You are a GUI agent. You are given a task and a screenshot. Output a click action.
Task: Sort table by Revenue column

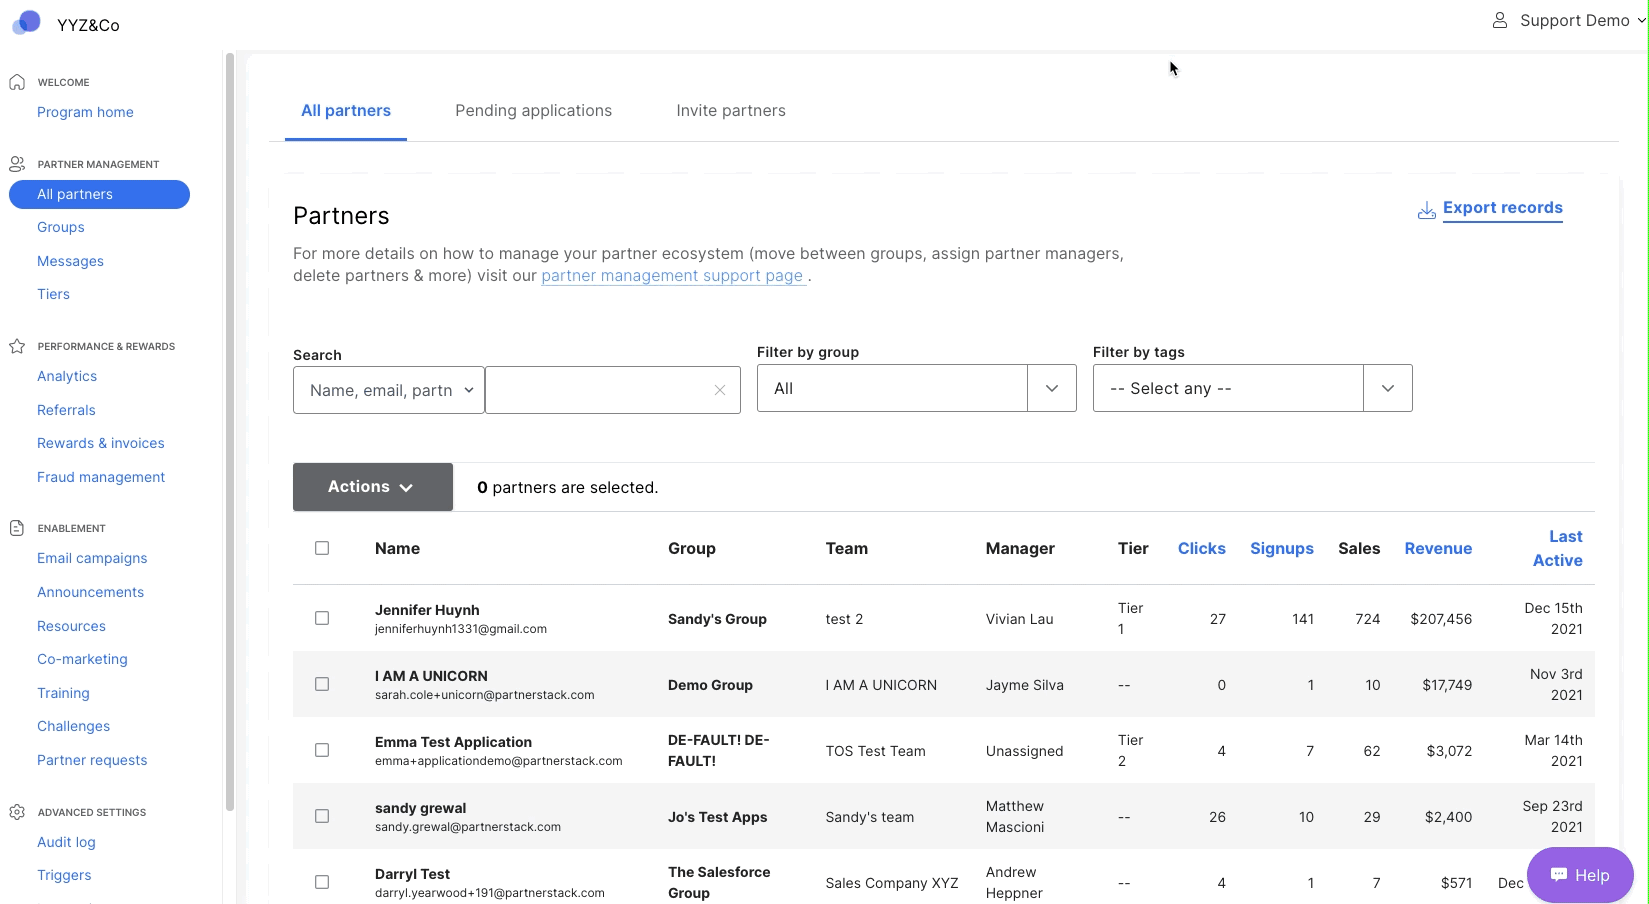[1438, 548]
